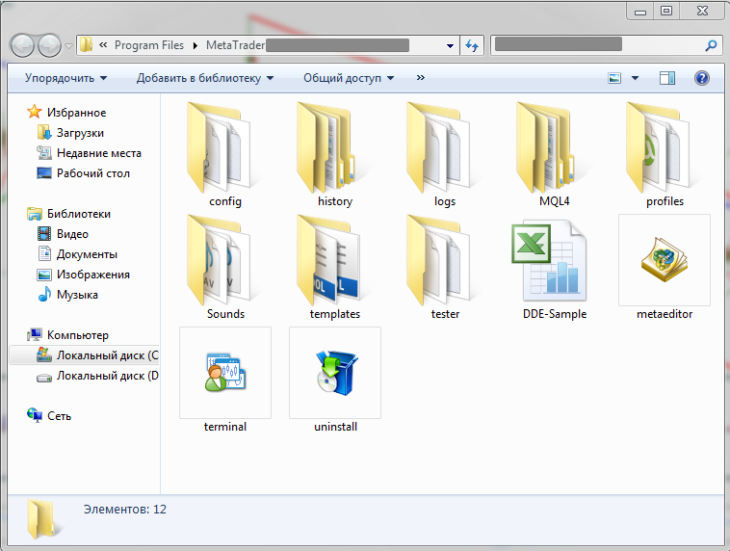The width and height of the screenshot is (730, 551).
Task: Open the profiles folder
Action: coord(664,154)
